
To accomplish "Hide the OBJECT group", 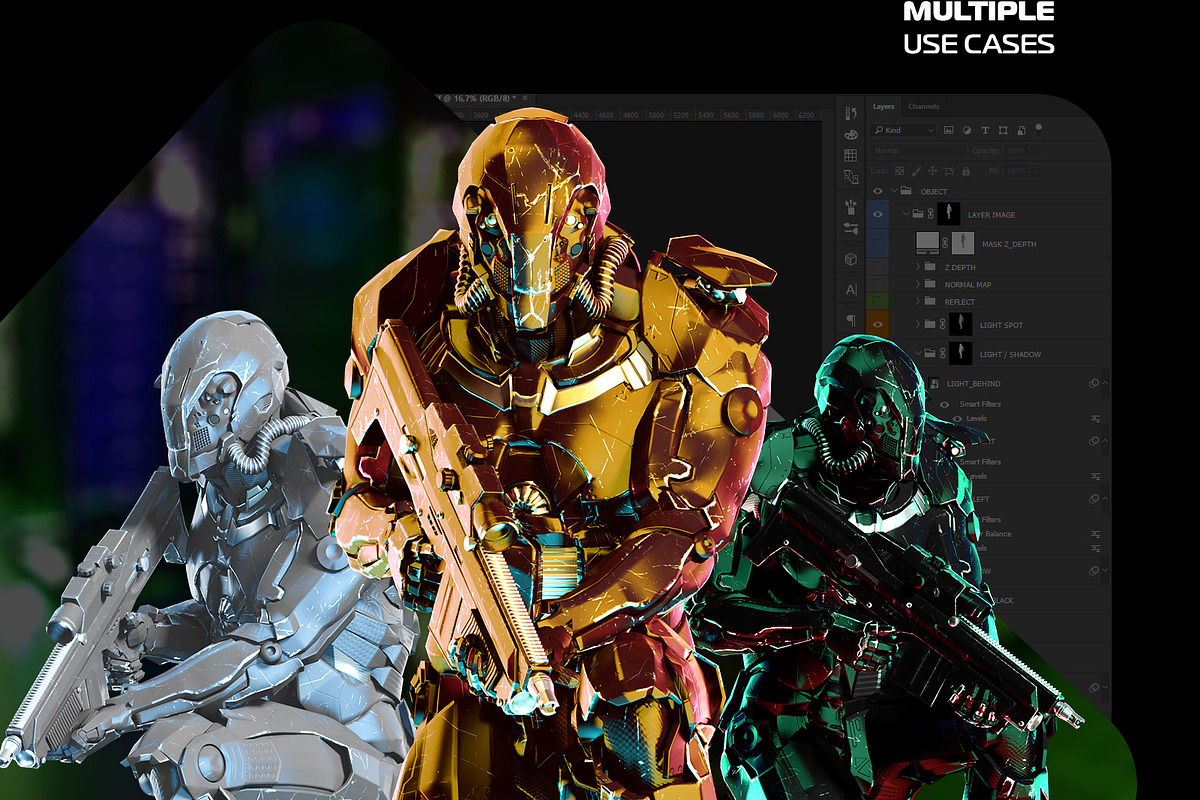I will click(x=878, y=191).
